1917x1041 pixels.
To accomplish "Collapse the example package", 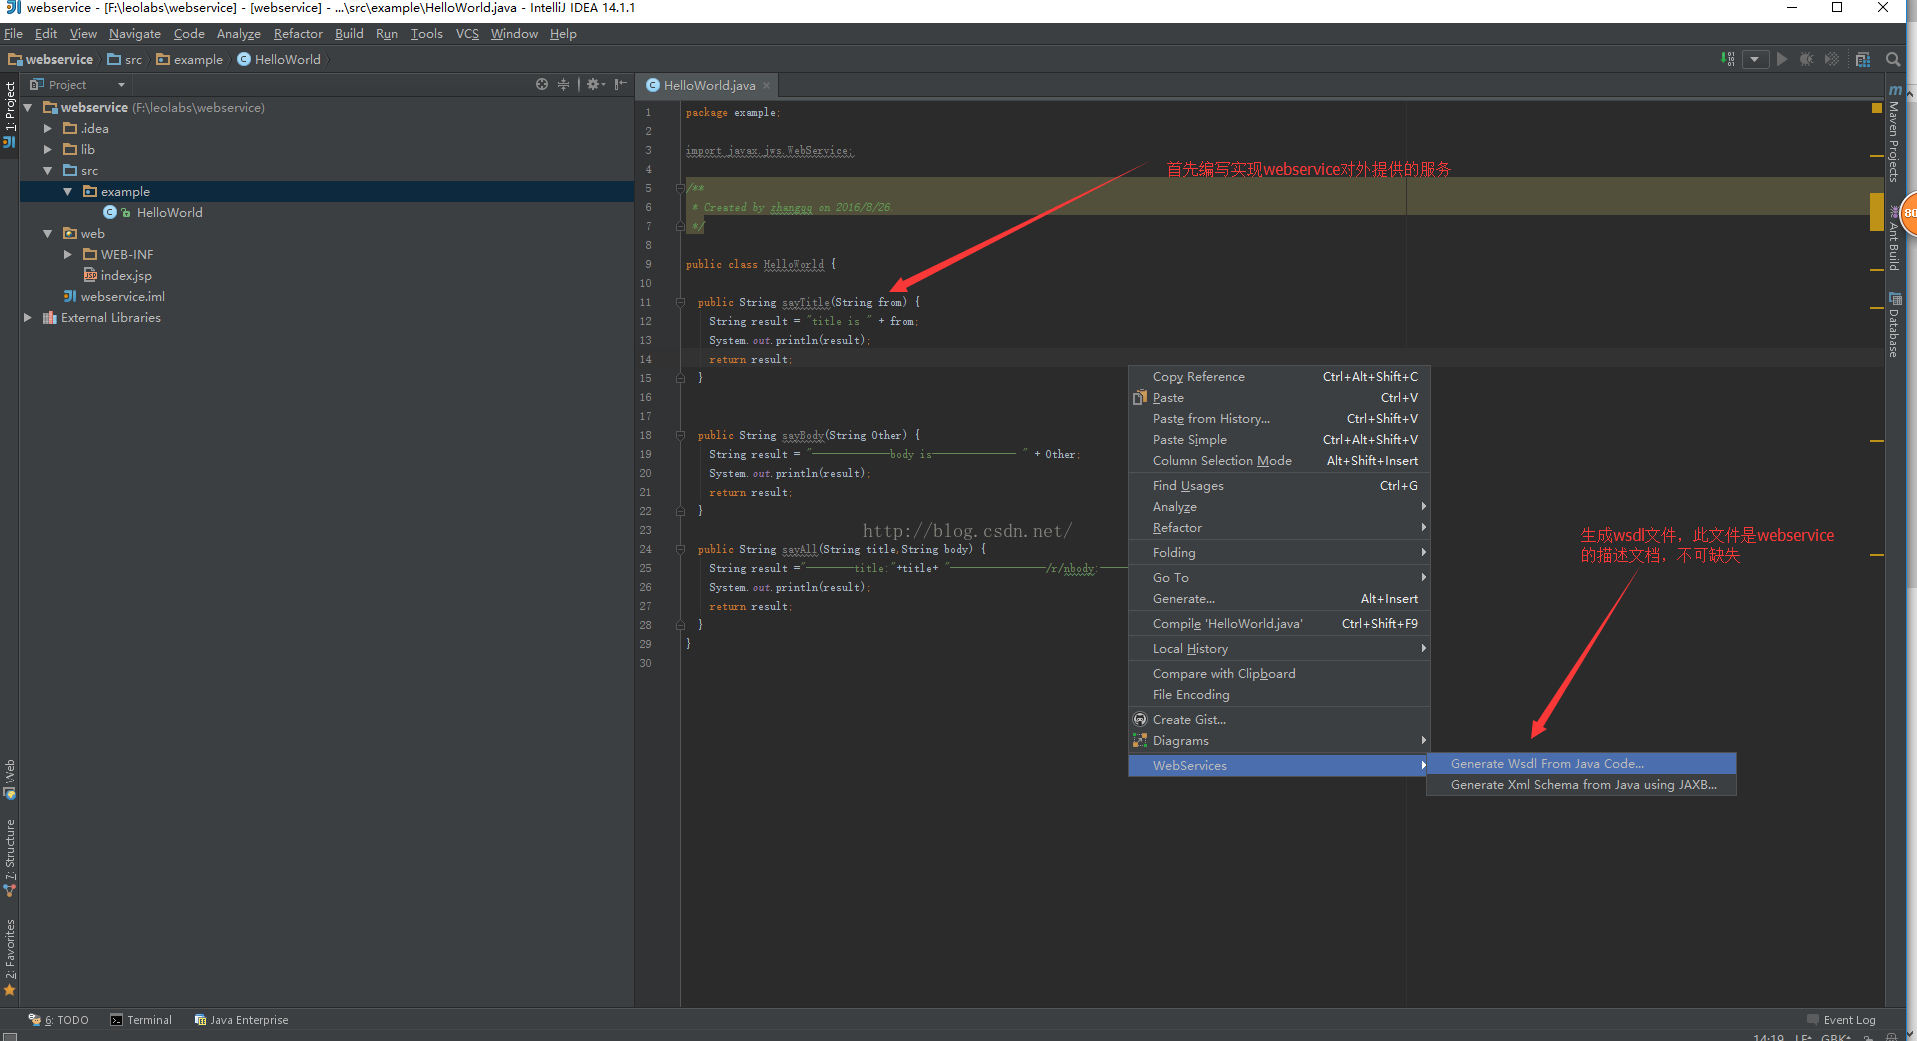I will [x=67, y=191].
